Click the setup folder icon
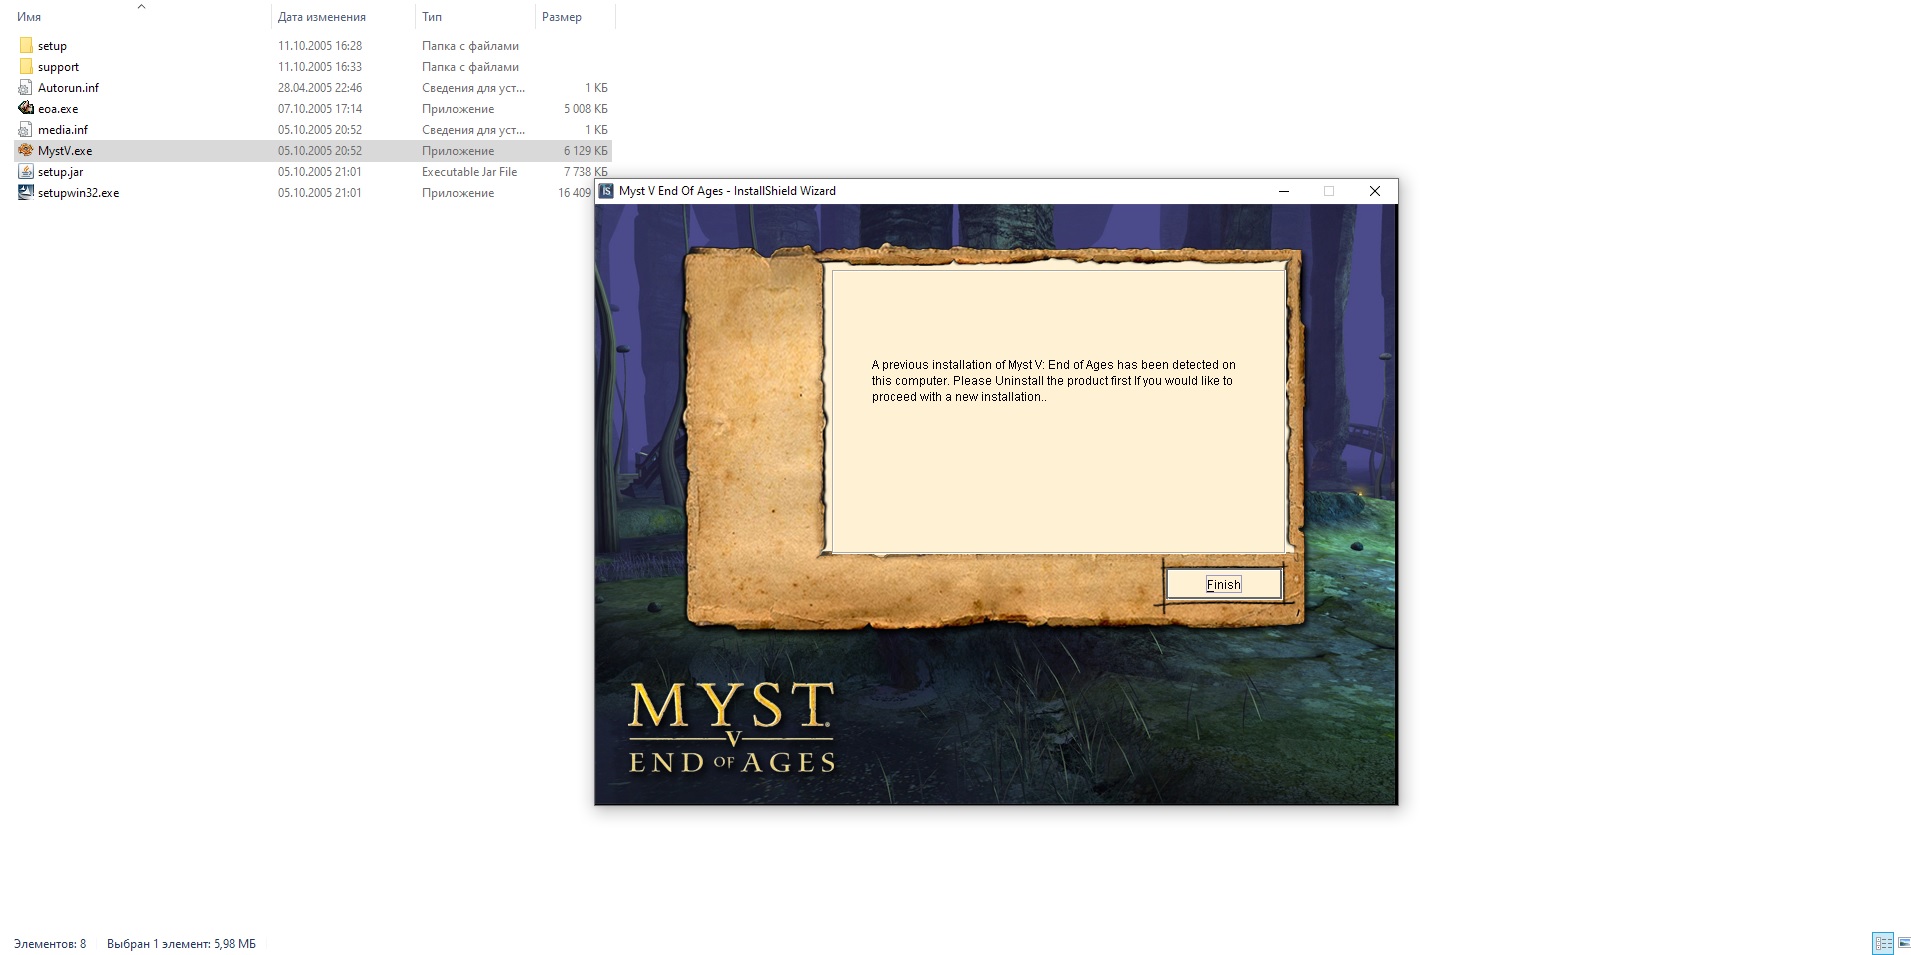1911x955 pixels. point(26,46)
